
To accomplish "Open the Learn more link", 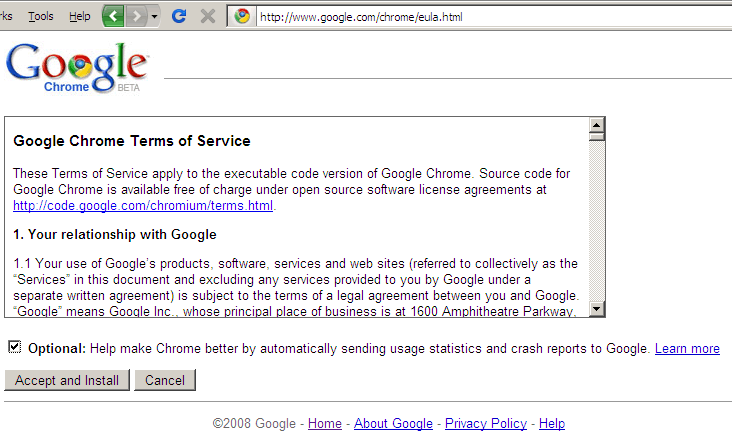I will (687, 349).
